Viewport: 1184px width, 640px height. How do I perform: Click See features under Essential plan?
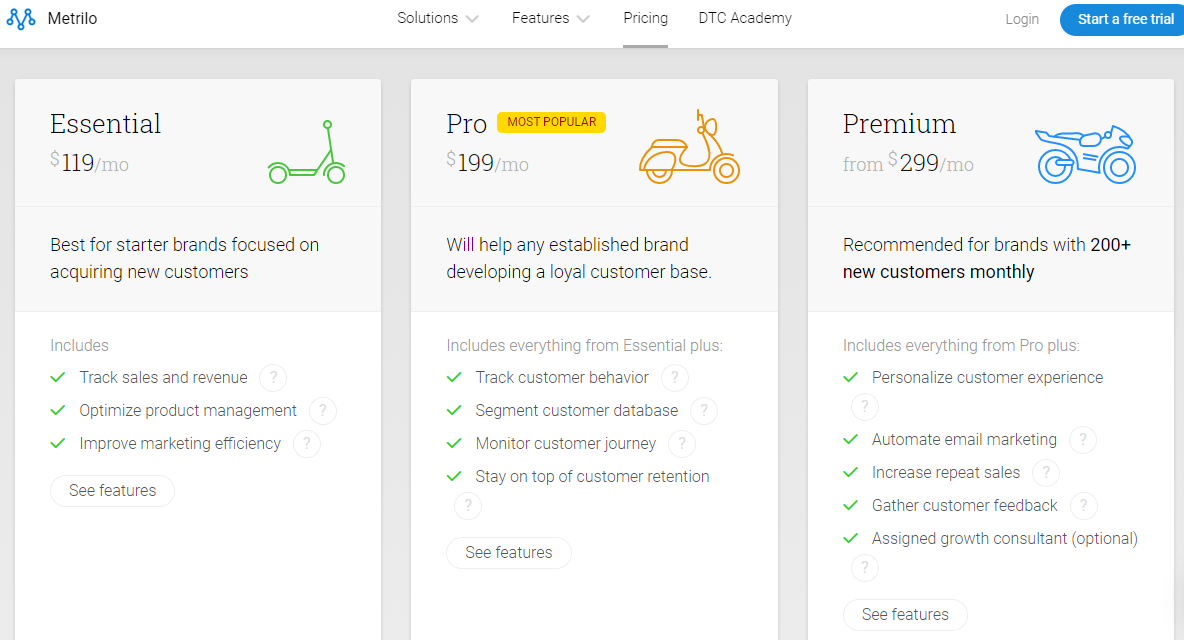(112, 491)
